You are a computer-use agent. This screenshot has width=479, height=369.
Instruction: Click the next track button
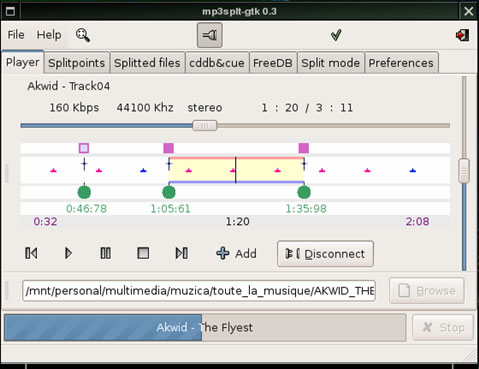pyautogui.click(x=182, y=253)
